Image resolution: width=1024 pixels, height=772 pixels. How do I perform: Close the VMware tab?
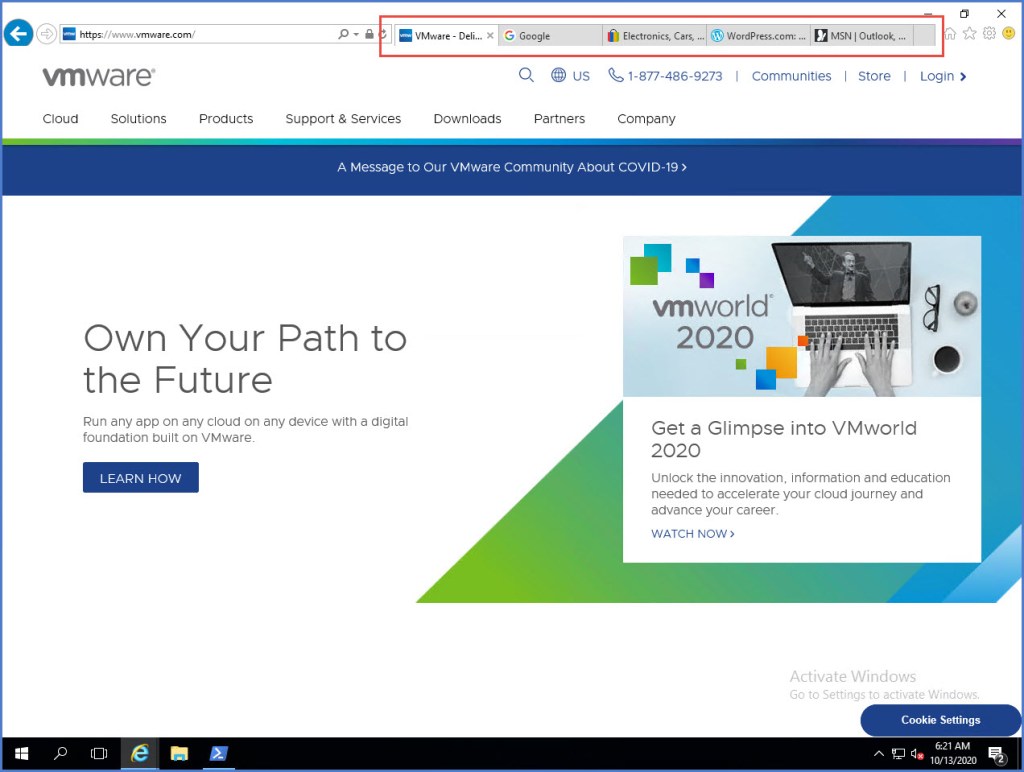click(490, 36)
